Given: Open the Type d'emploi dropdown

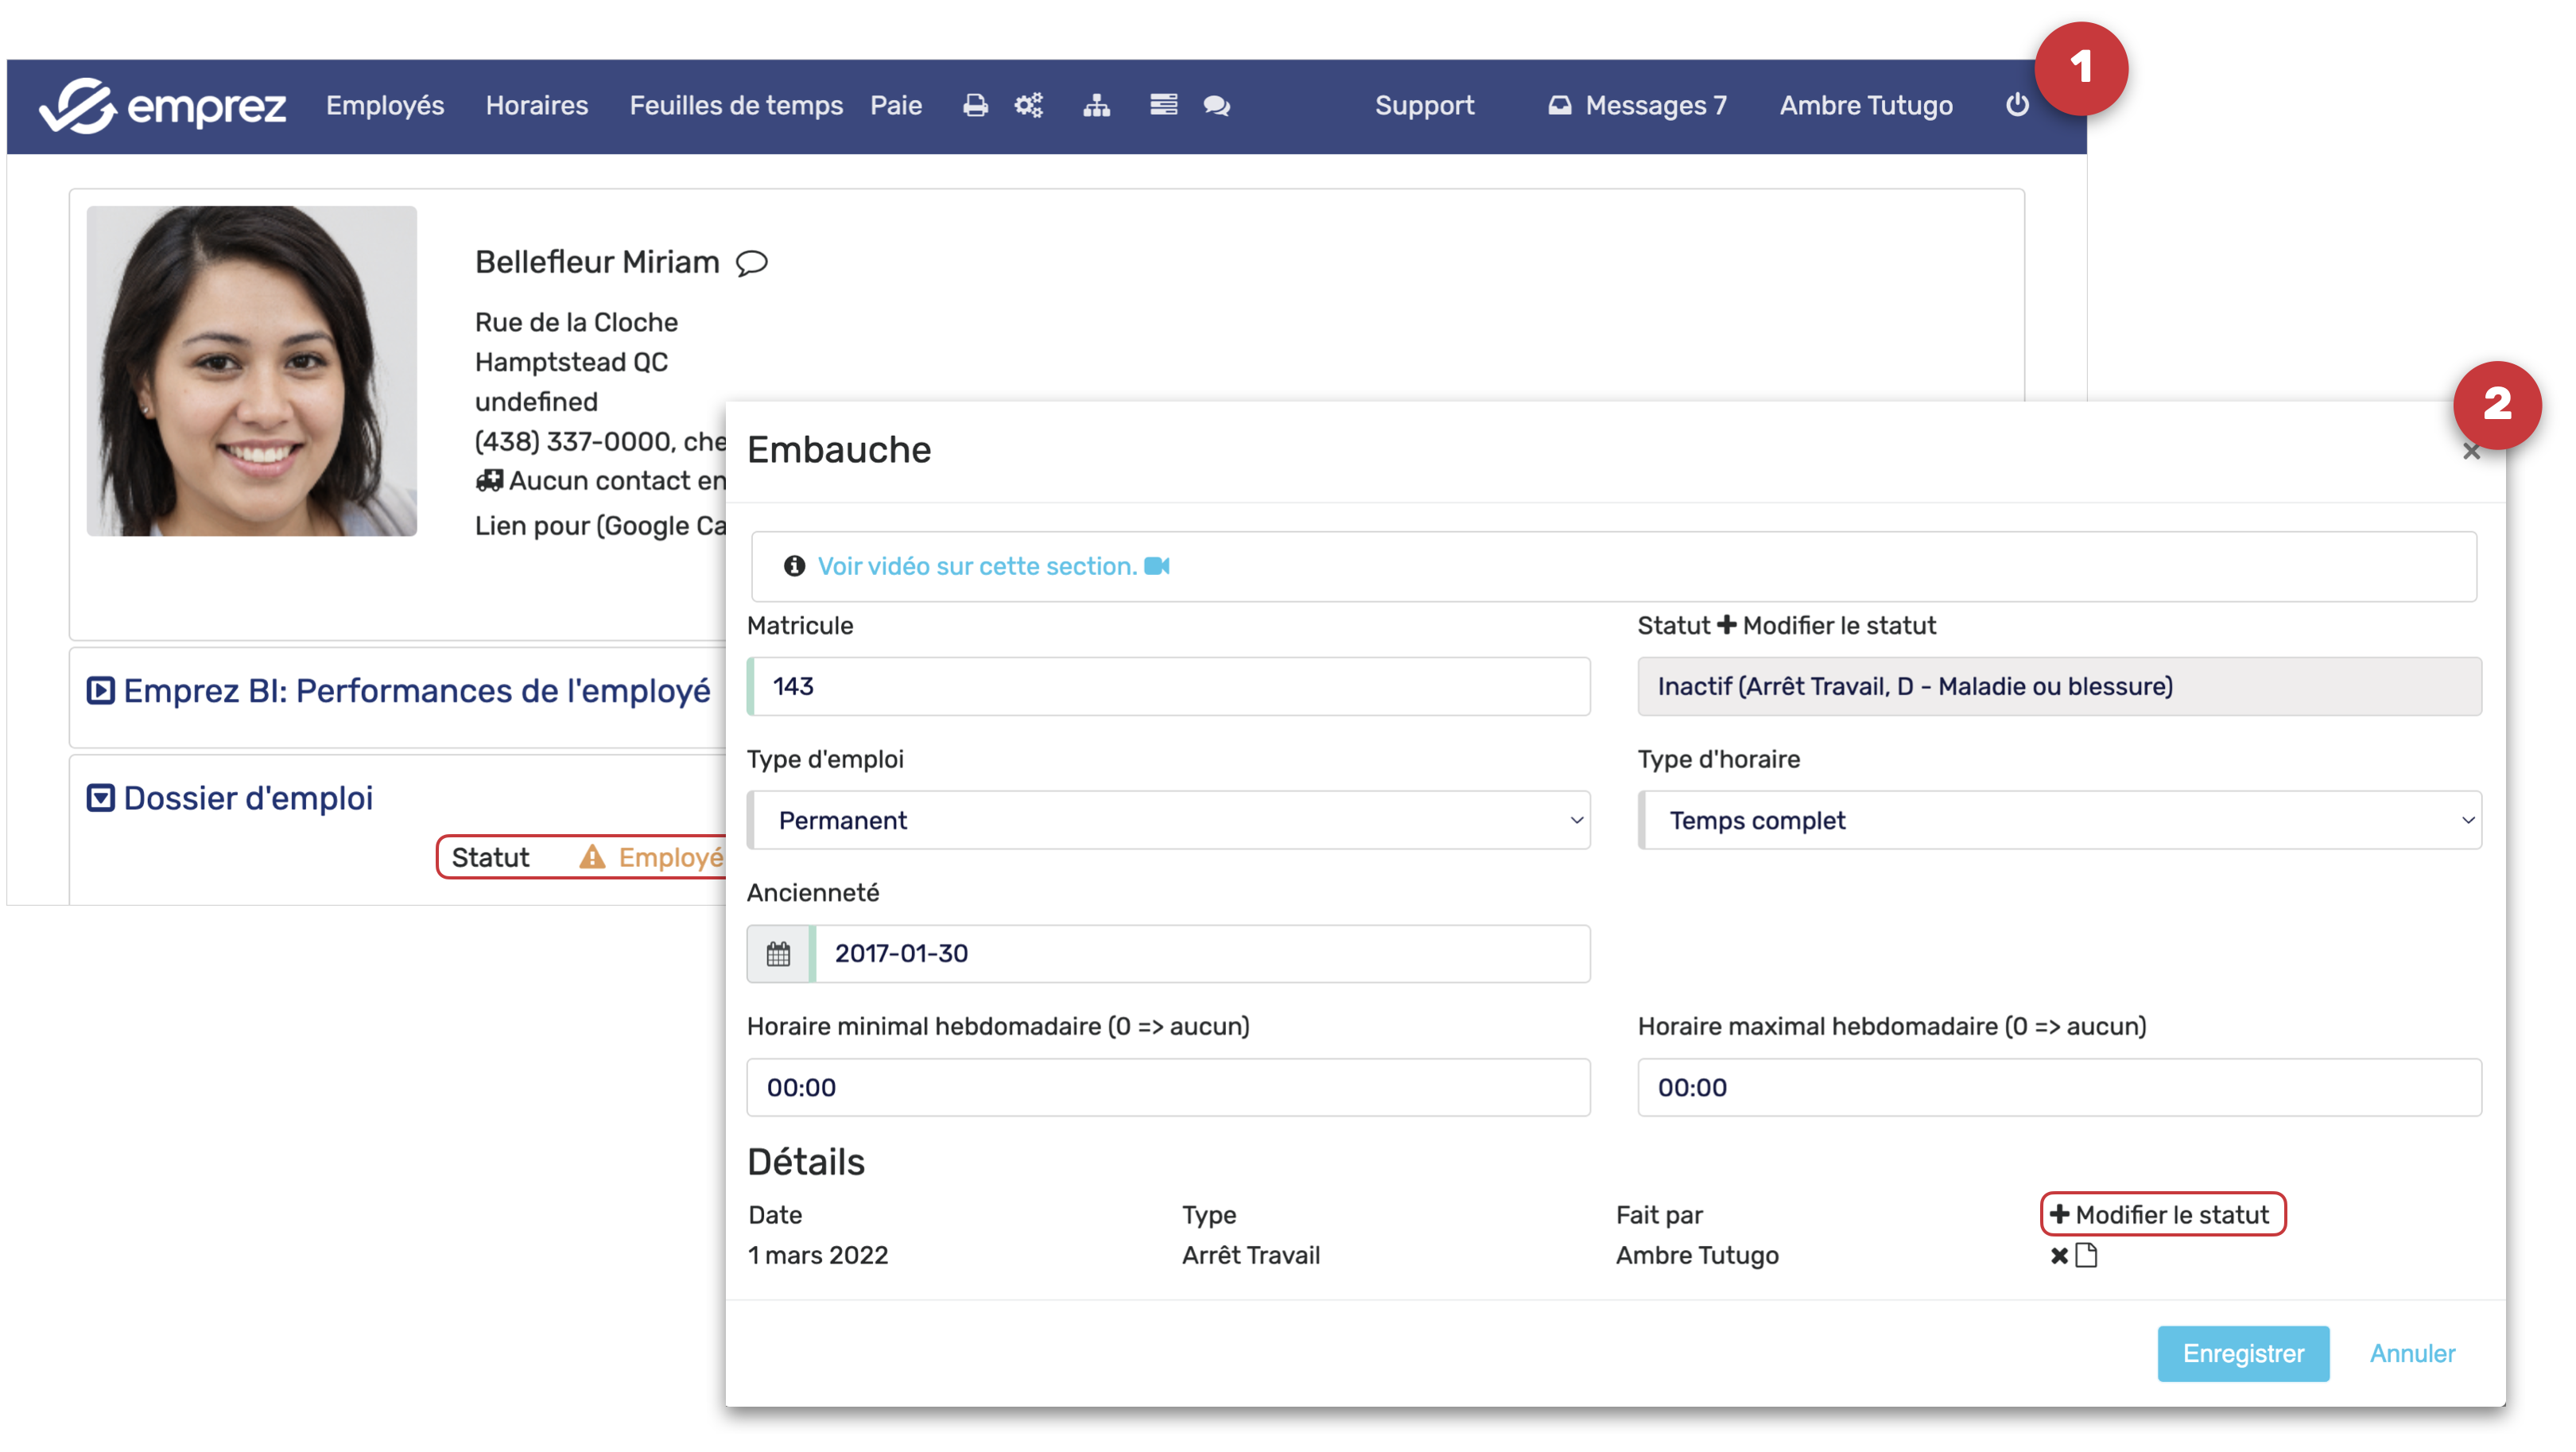Looking at the screenshot, I should [x=1168, y=821].
